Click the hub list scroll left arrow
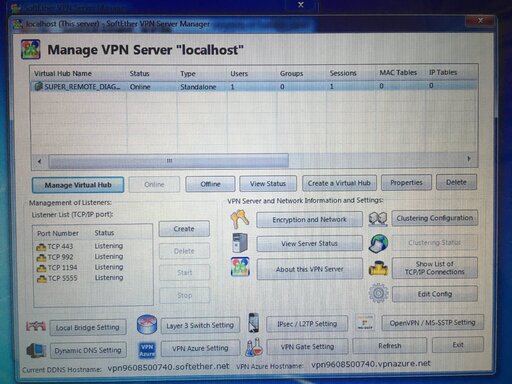512x384 pixels. tap(39, 161)
